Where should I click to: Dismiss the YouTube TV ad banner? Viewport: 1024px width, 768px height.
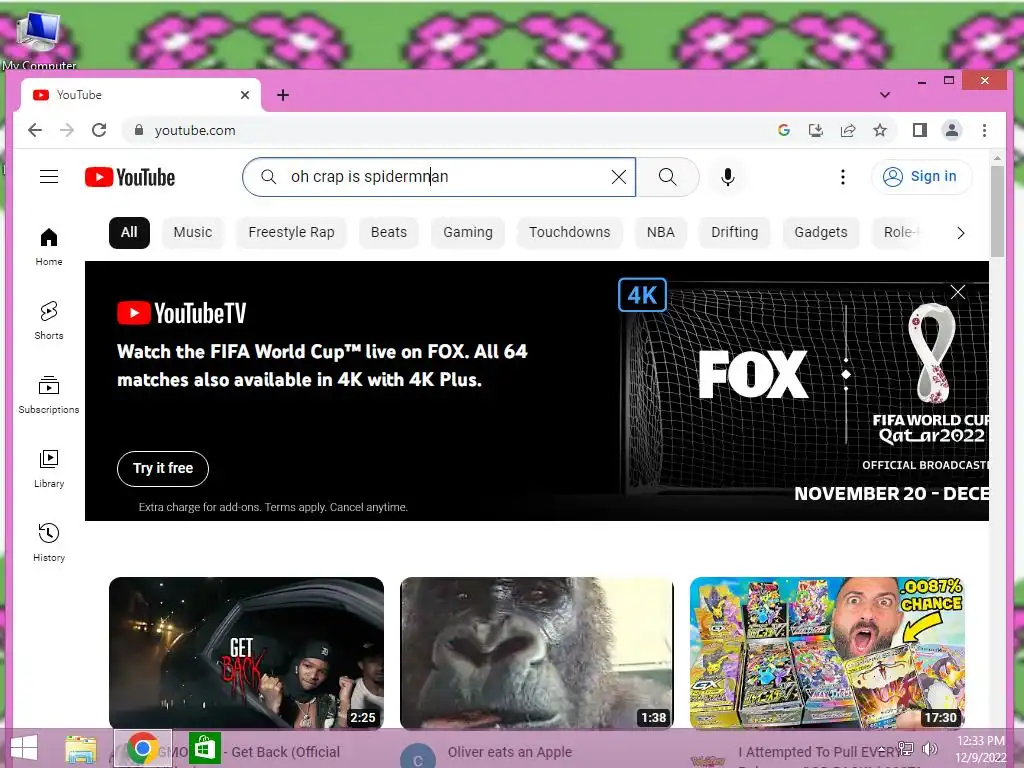tap(957, 292)
